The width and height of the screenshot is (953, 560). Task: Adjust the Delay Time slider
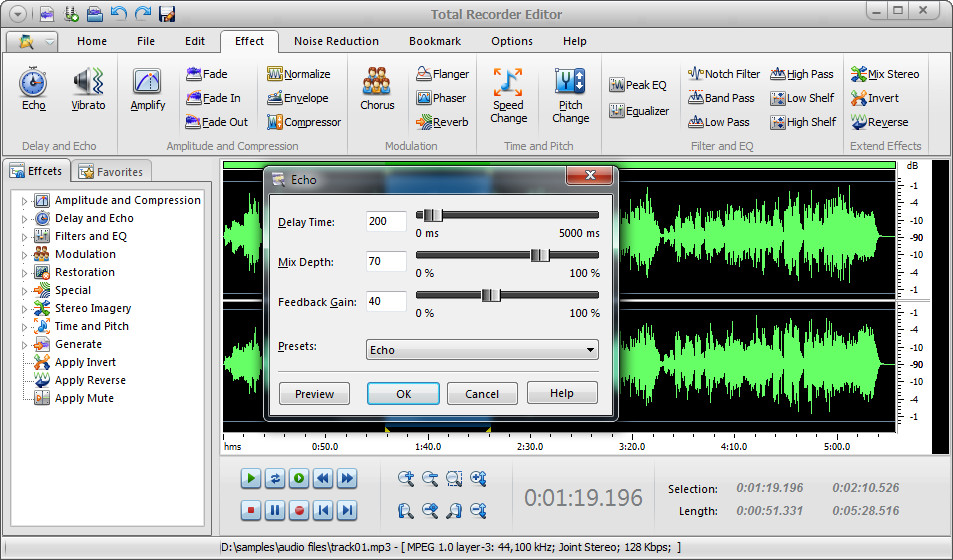(433, 215)
